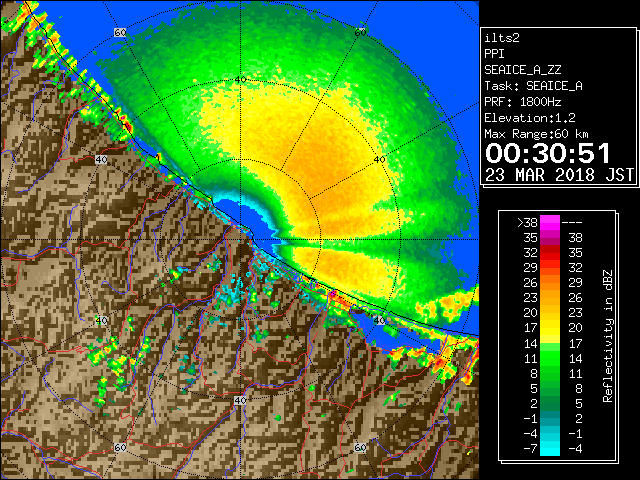Screen dimensions: 640x480
Task: Click the '40' ring label due south of radar
Action: click(x=240, y=400)
